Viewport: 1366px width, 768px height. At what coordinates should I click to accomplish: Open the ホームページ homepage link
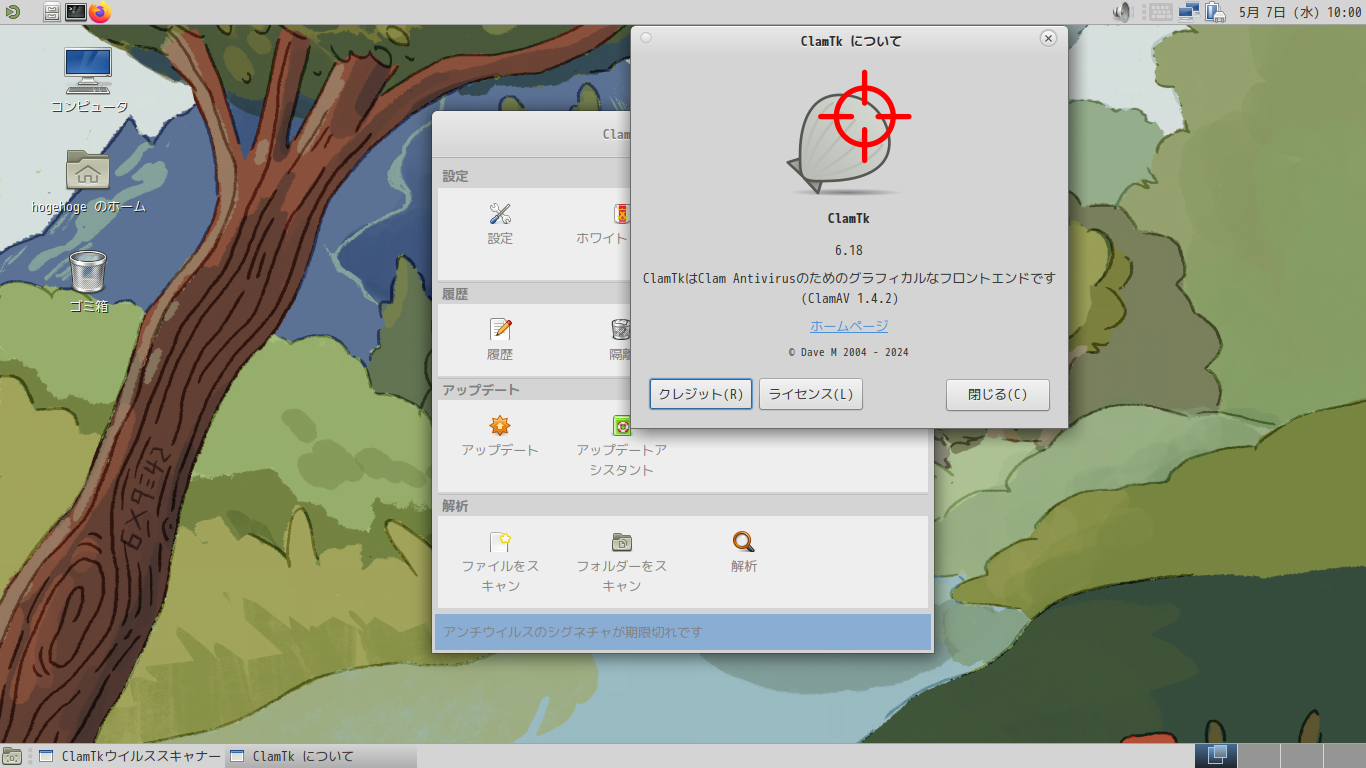pyautogui.click(x=849, y=326)
